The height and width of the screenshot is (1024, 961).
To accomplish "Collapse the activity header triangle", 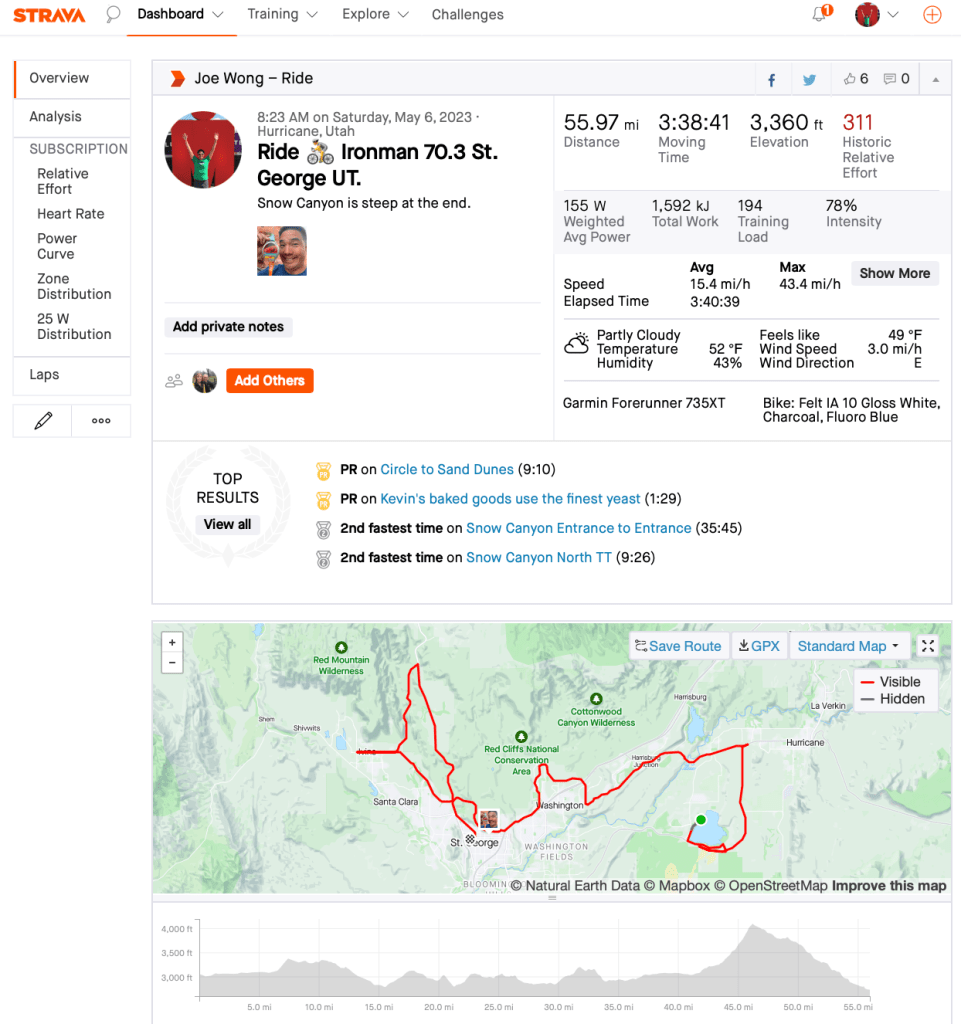I will click(x=935, y=79).
